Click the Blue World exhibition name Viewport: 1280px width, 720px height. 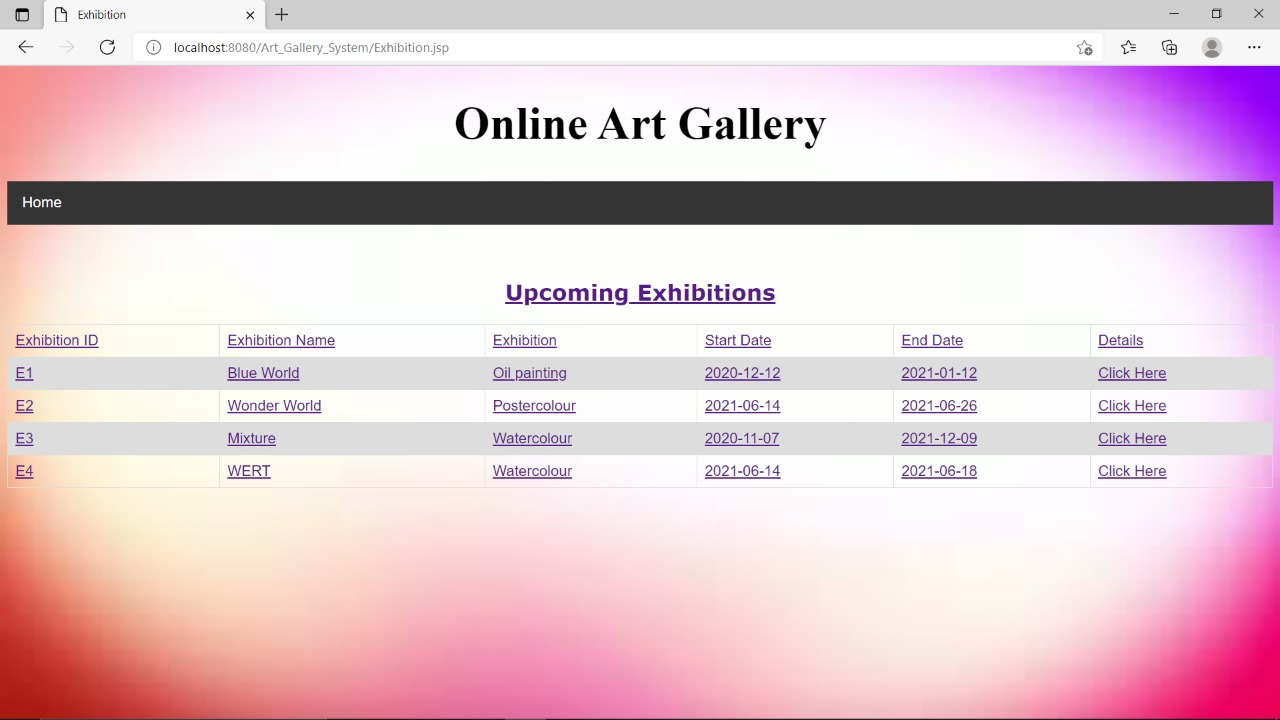click(263, 373)
